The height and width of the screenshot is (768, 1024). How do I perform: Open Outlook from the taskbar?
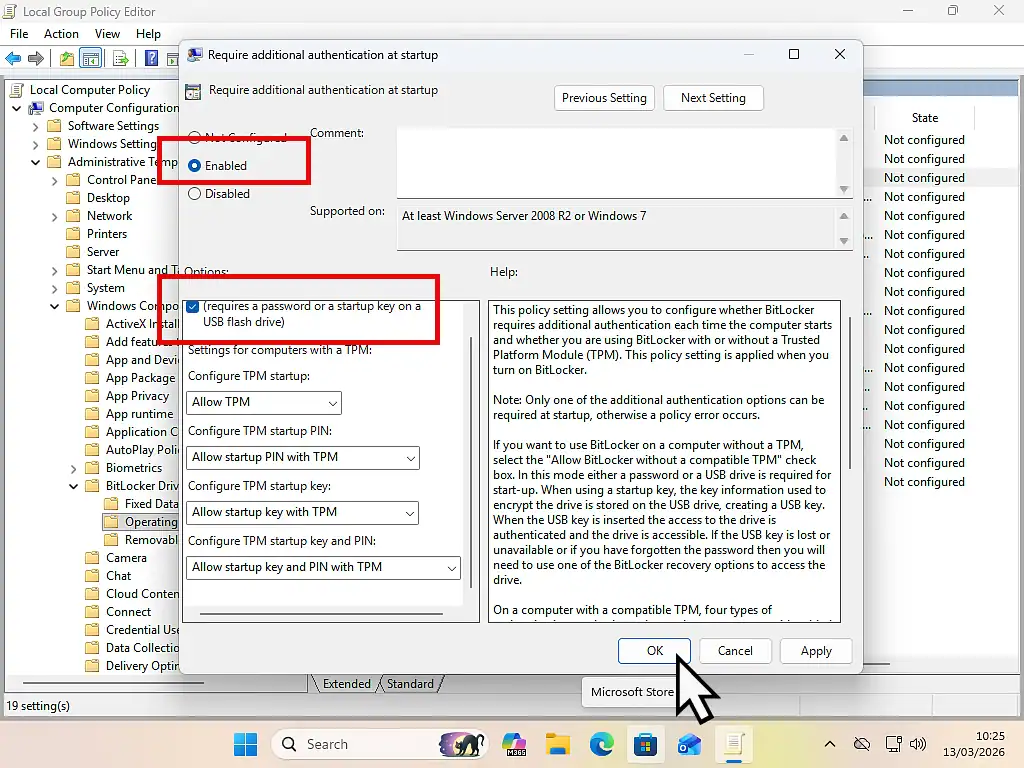pos(689,744)
